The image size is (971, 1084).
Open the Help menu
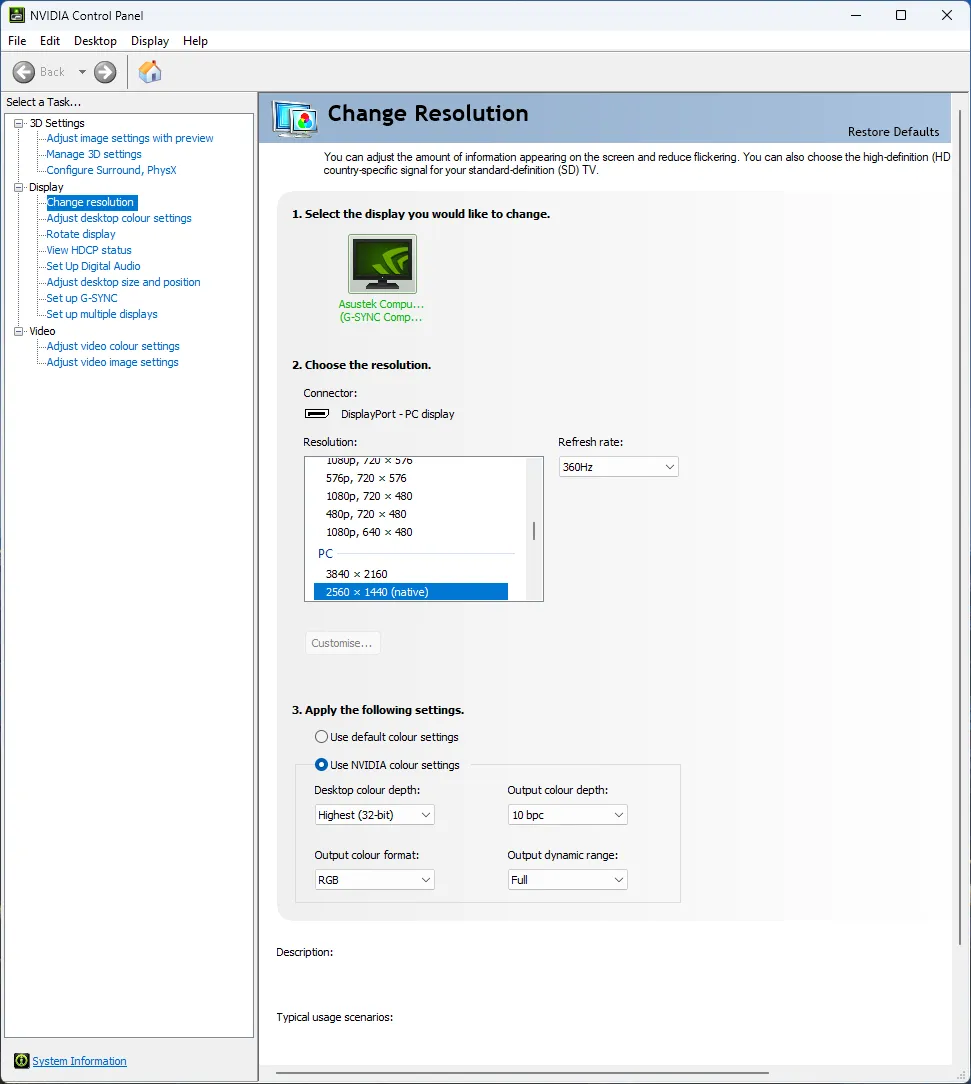(x=195, y=41)
